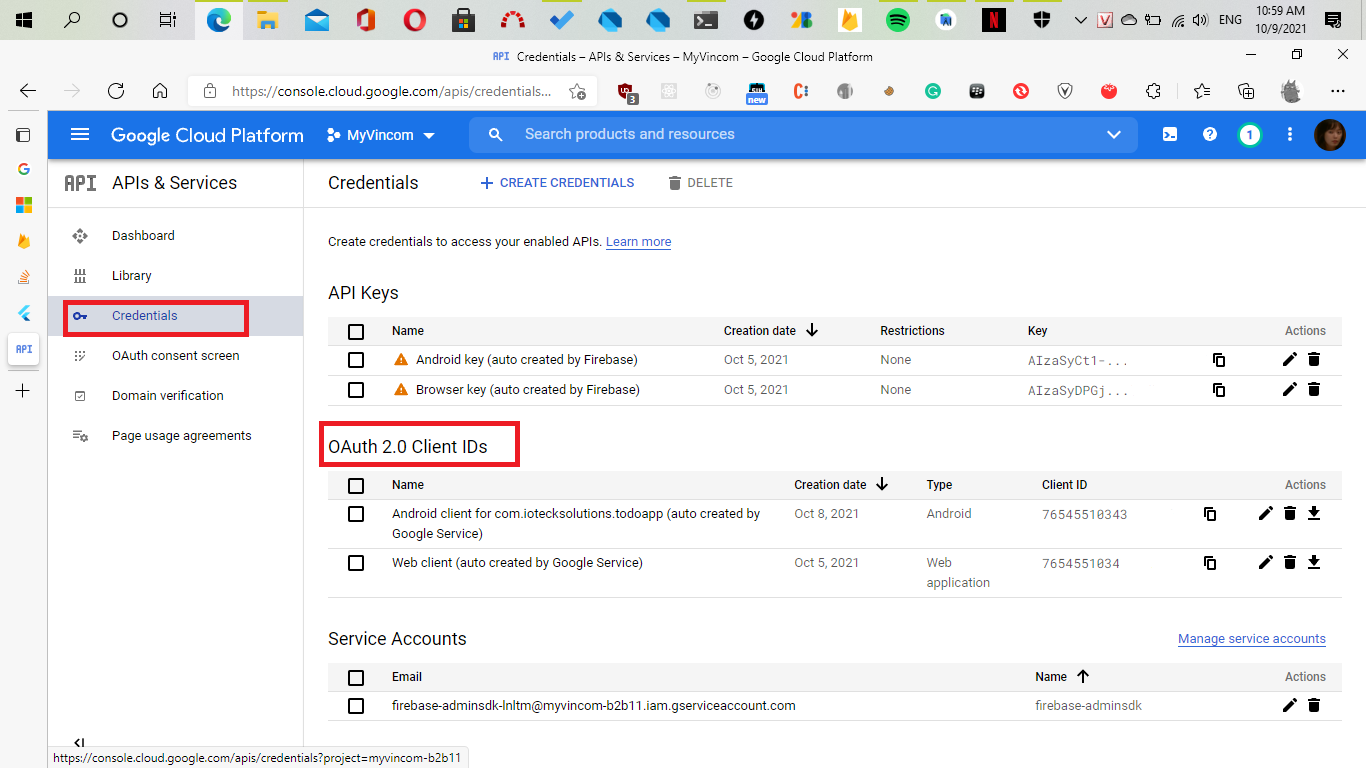This screenshot has height=768, width=1366.
Task: Open OAuth consent screen in sidebar
Action: pos(175,356)
